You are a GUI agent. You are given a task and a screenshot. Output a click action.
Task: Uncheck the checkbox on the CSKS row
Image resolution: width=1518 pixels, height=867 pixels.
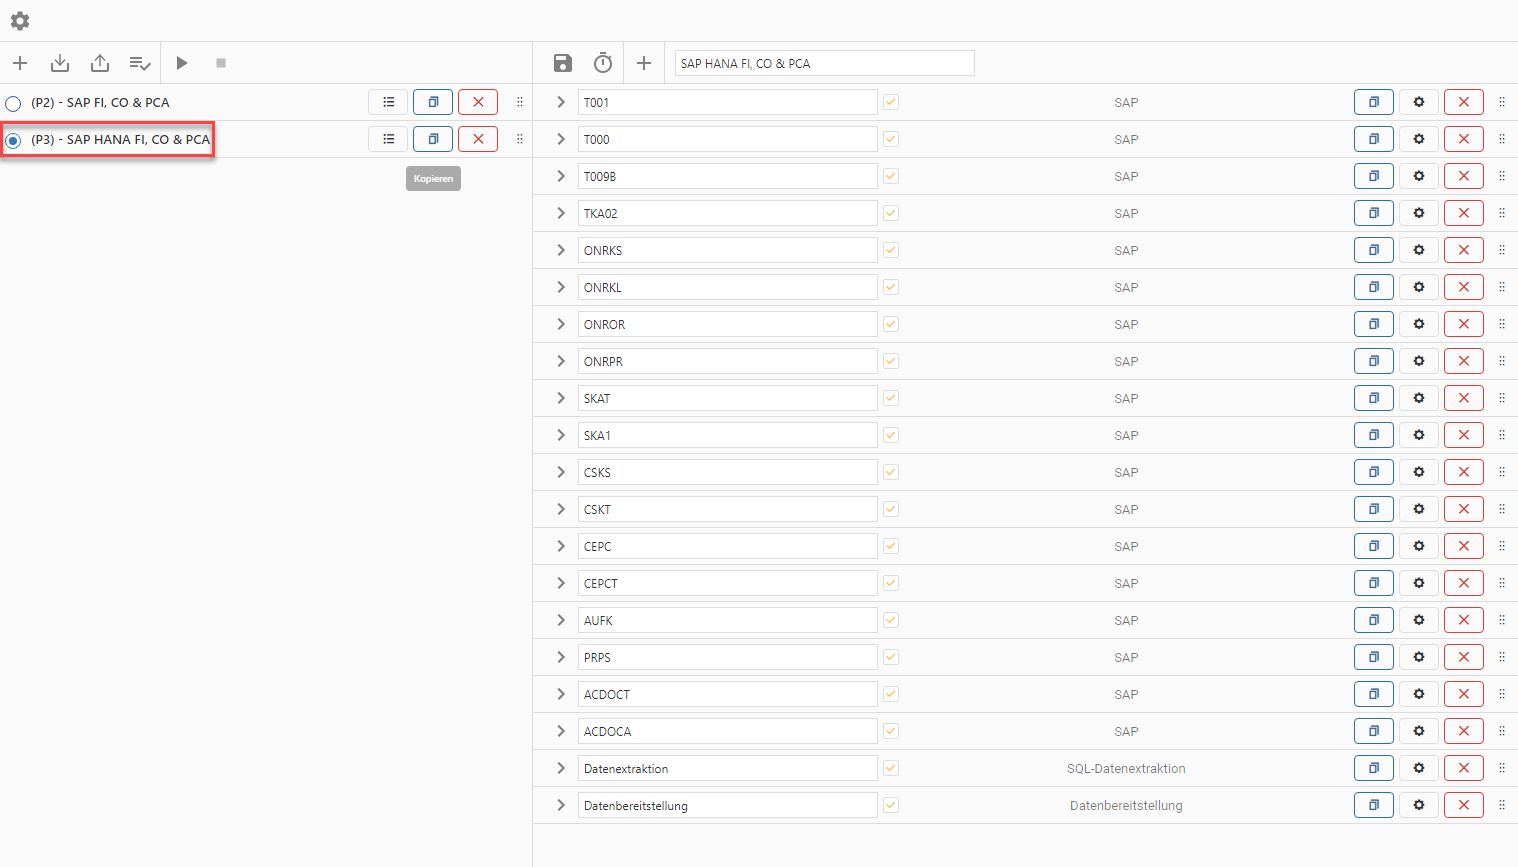click(890, 472)
